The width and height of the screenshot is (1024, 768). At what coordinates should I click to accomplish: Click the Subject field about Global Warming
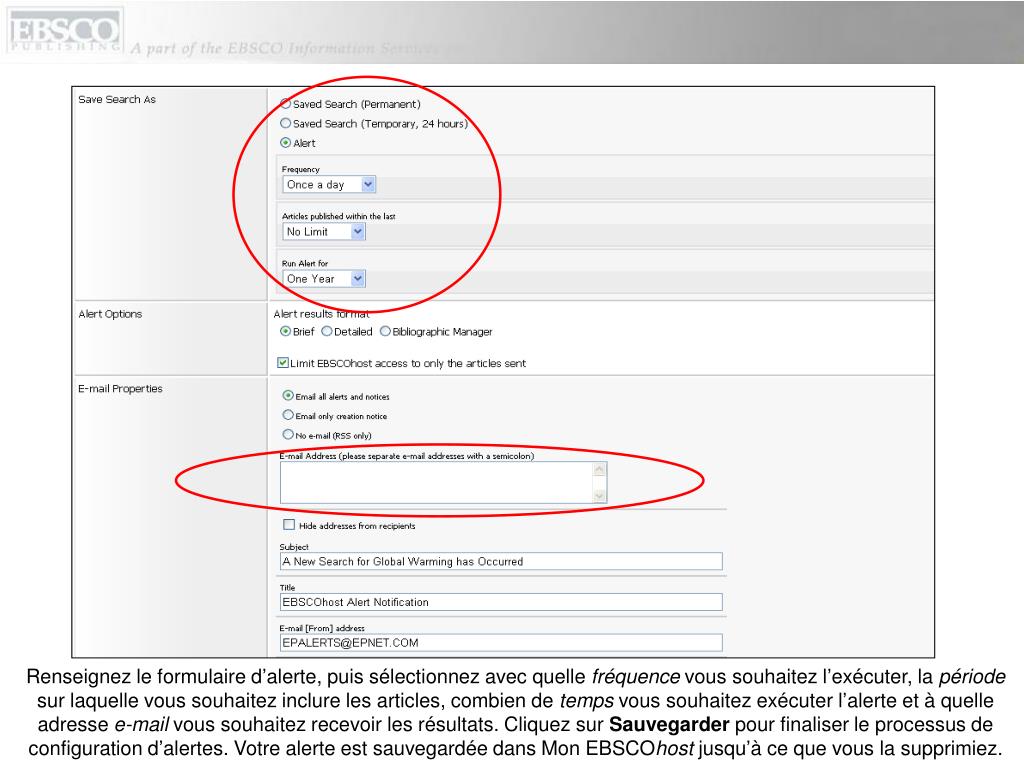pyautogui.click(x=501, y=562)
